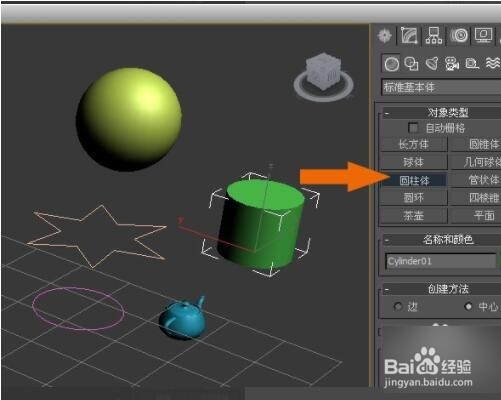
Task: Select the 边 radio button
Action: coord(398,306)
